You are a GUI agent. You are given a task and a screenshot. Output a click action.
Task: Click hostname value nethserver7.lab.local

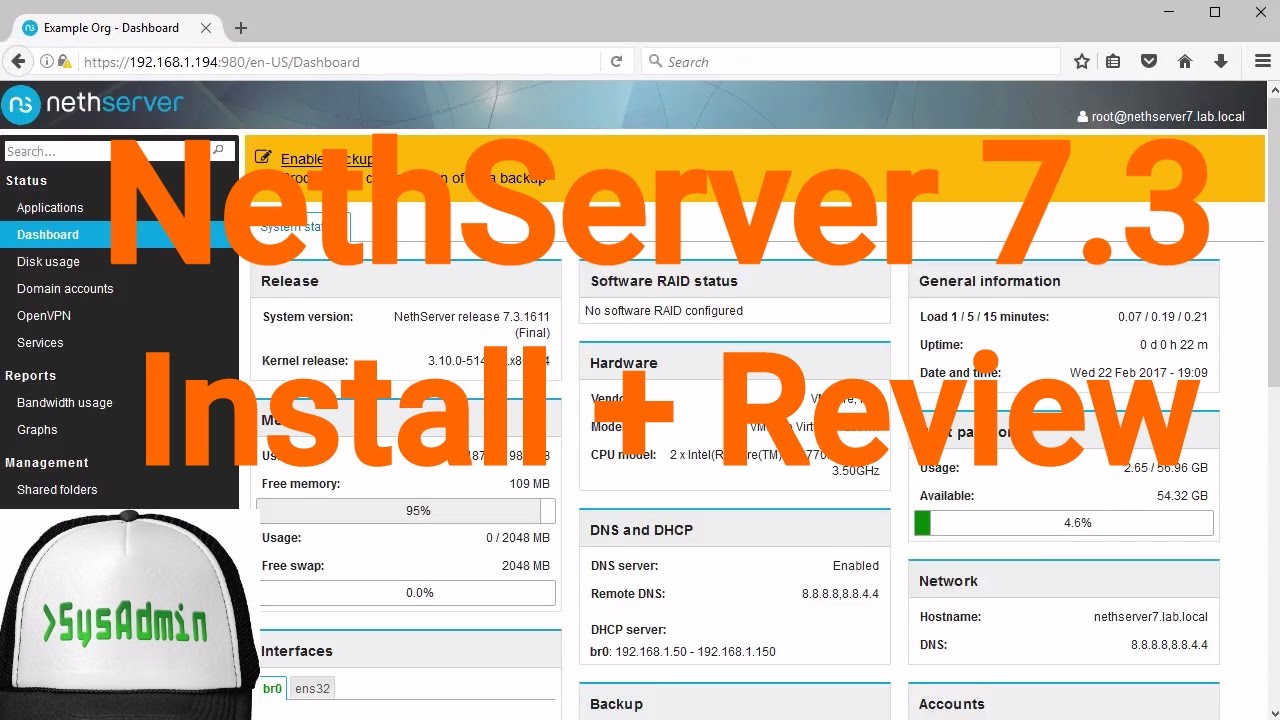pos(1151,617)
